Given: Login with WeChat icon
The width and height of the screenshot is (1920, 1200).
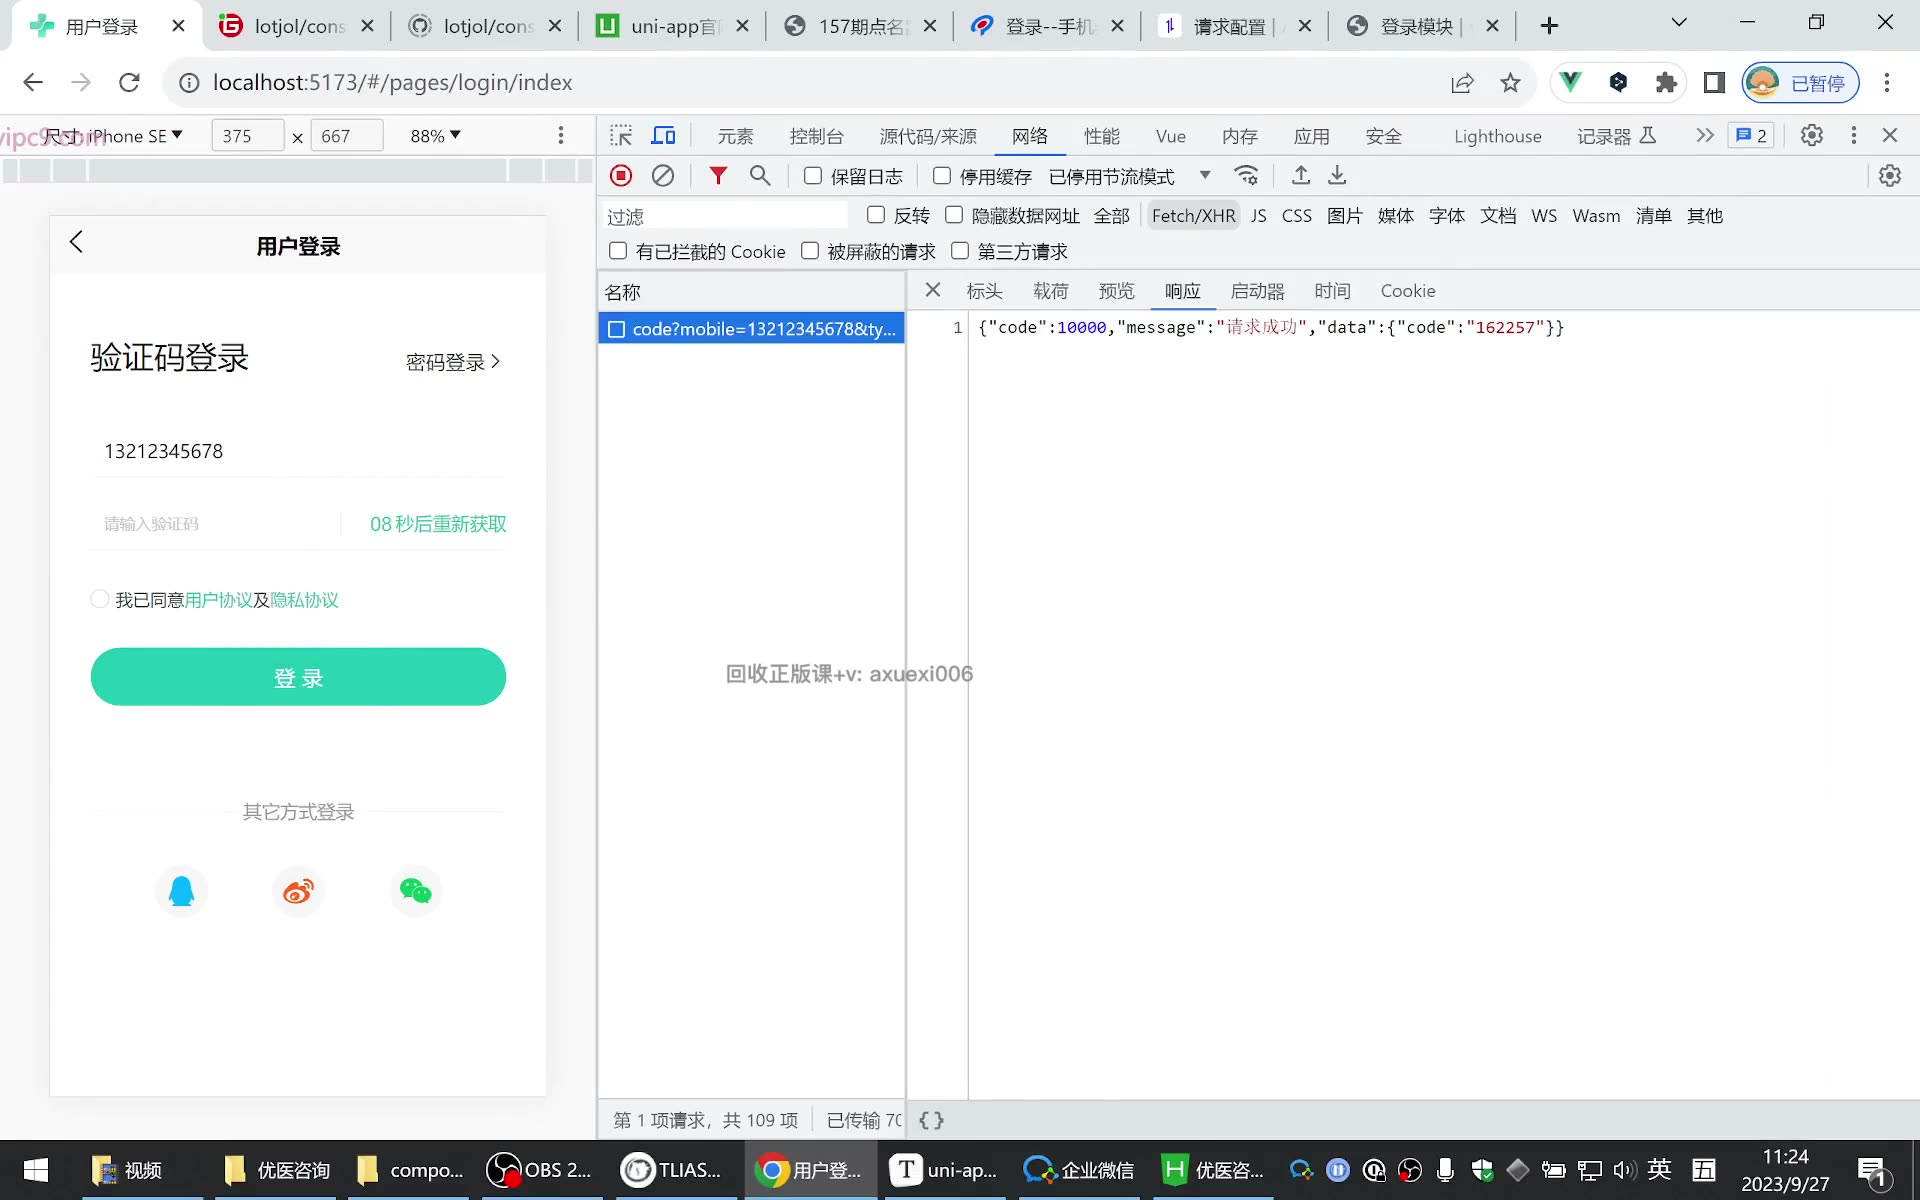Looking at the screenshot, I should [415, 891].
